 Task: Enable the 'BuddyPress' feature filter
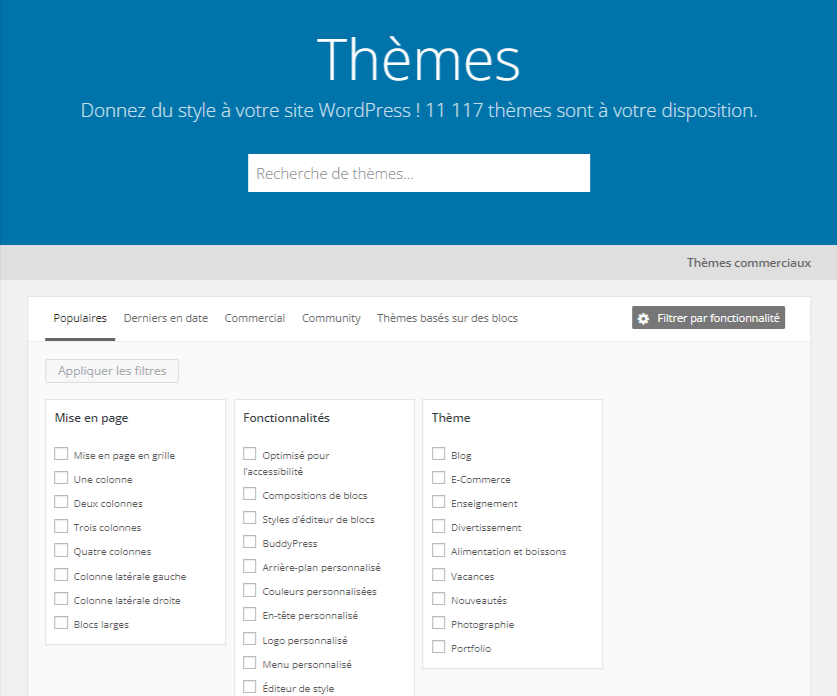(x=249, y=542)
